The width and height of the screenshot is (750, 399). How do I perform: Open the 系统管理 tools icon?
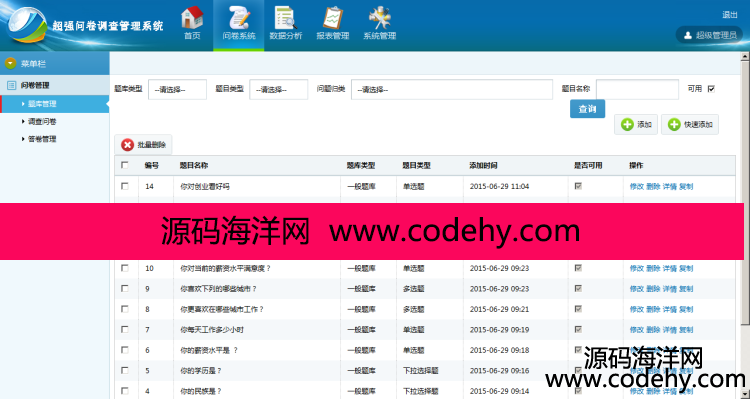[x=380, y=18]
